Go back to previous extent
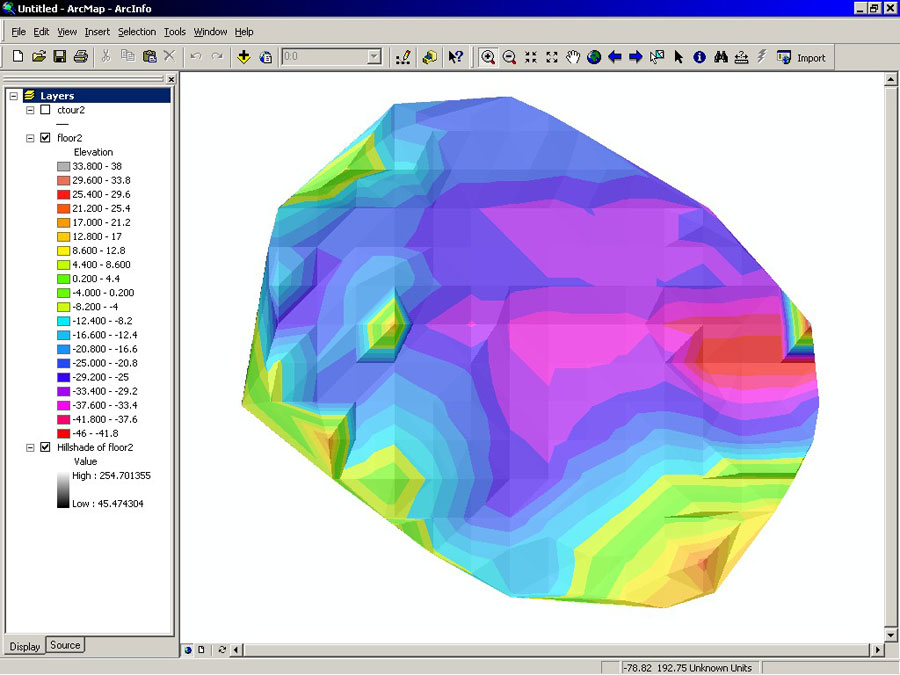The height and width of the screenshot is (675, 900). point(615,57)
